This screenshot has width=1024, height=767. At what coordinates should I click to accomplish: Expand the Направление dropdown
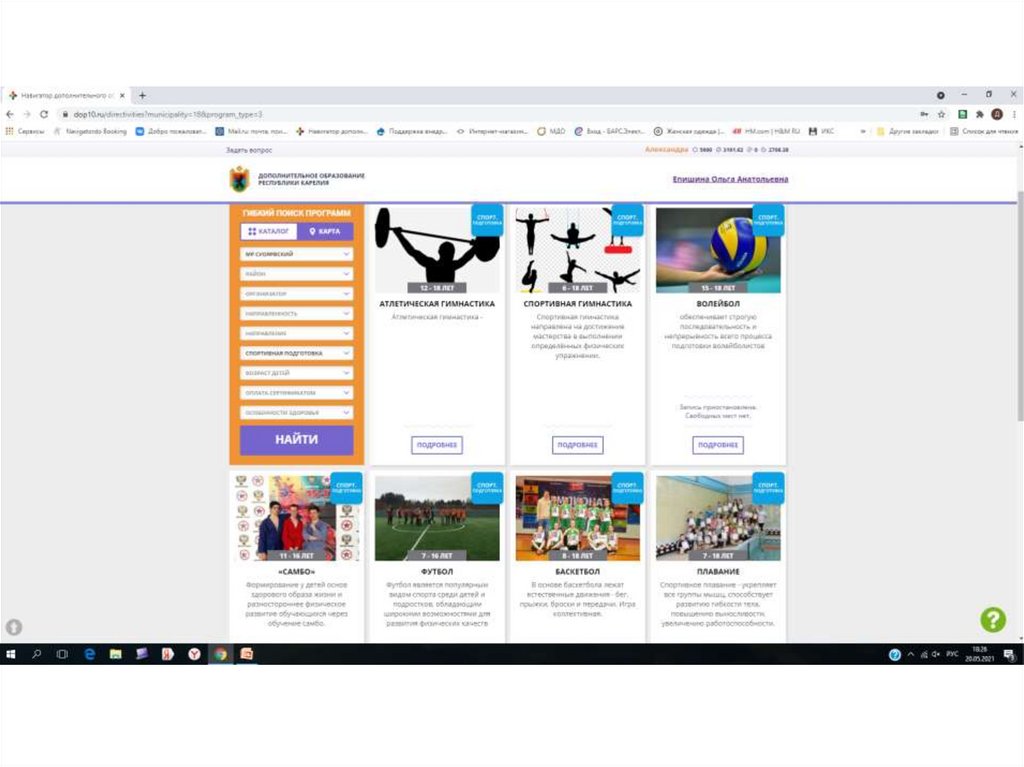[x=296, y=333]
